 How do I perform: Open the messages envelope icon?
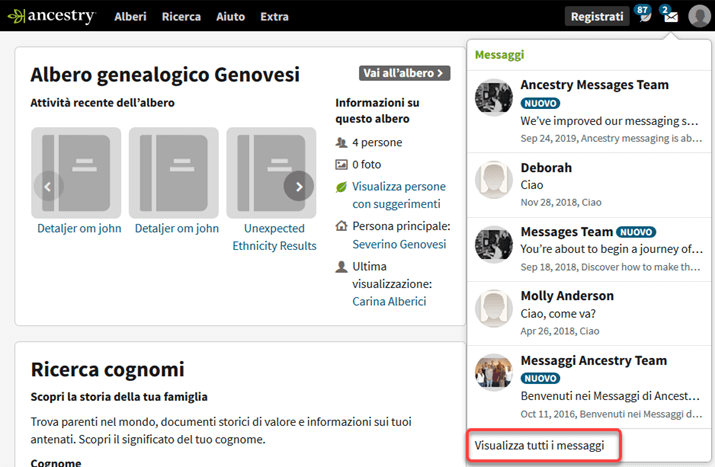click(x=669, y=14)
